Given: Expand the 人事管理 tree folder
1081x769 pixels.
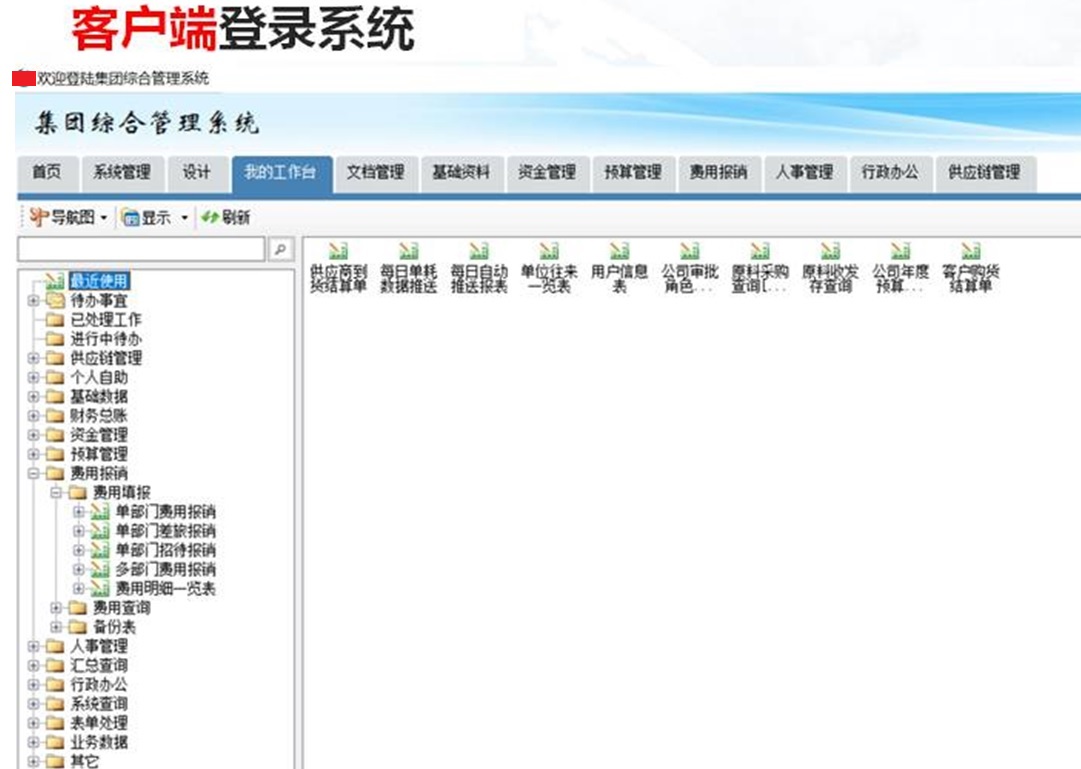Looking at the screenshot, I should [33, 647].
